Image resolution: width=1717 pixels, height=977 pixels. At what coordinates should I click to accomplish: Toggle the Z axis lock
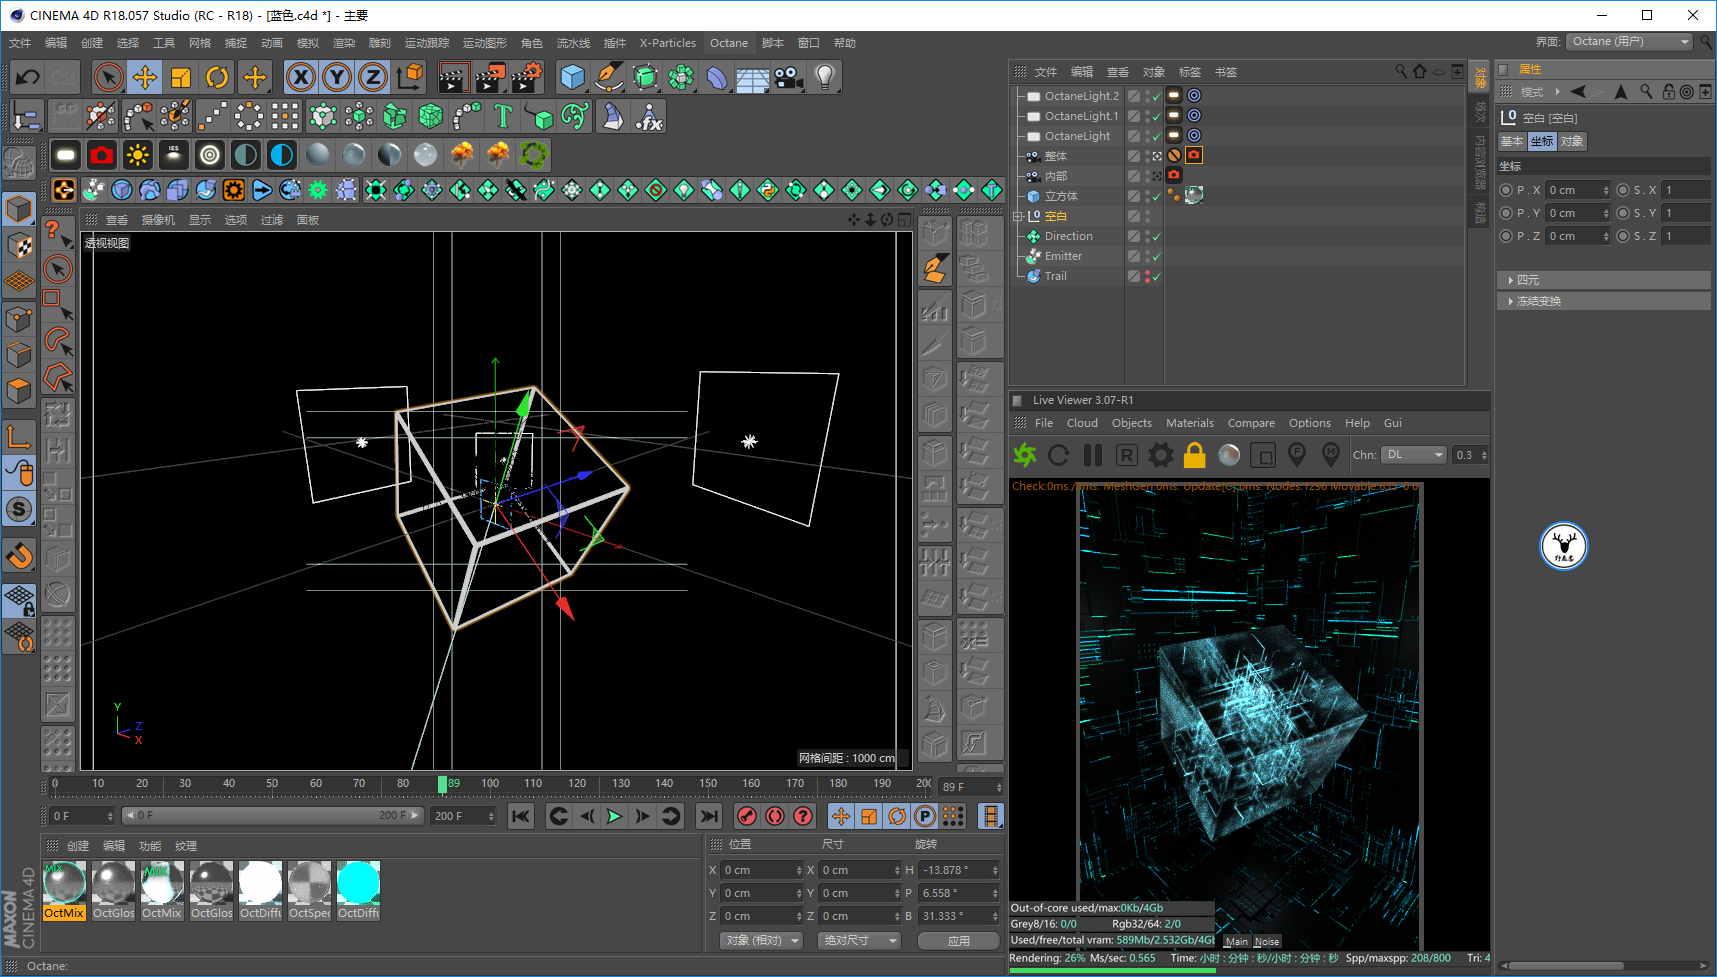point(373,77)
